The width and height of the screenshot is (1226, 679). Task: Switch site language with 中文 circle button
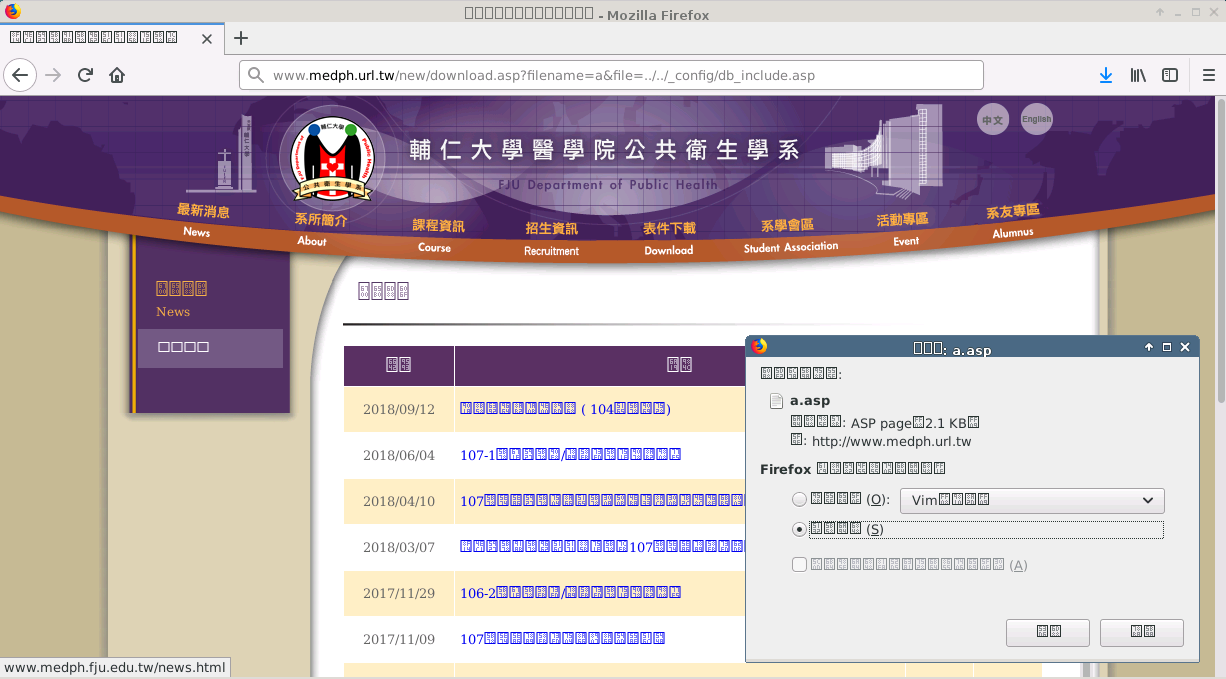[993, 119]
